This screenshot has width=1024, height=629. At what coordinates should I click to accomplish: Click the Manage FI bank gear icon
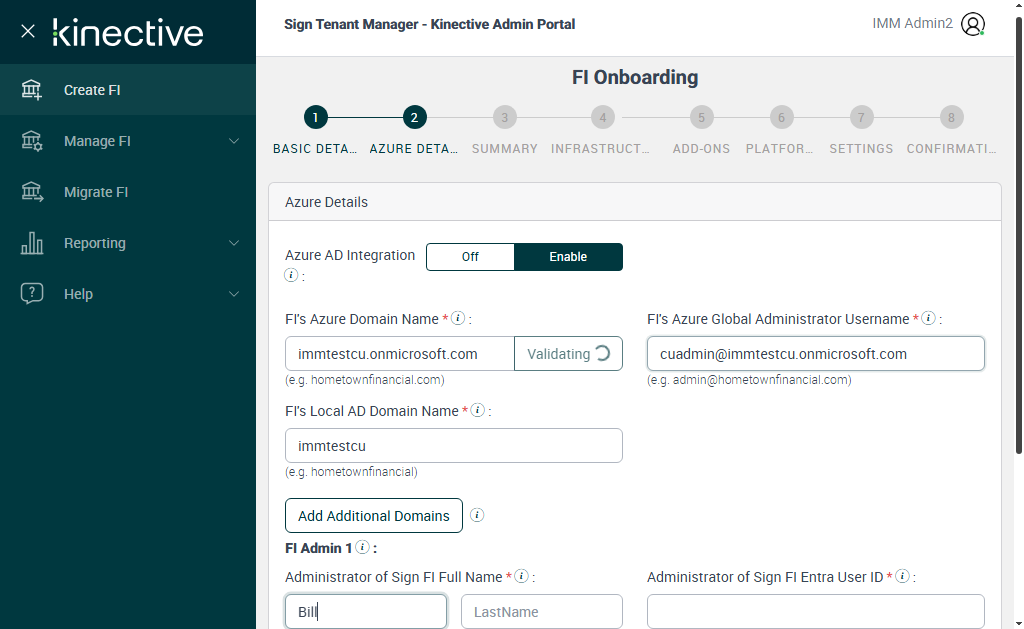tap(31, 140)
